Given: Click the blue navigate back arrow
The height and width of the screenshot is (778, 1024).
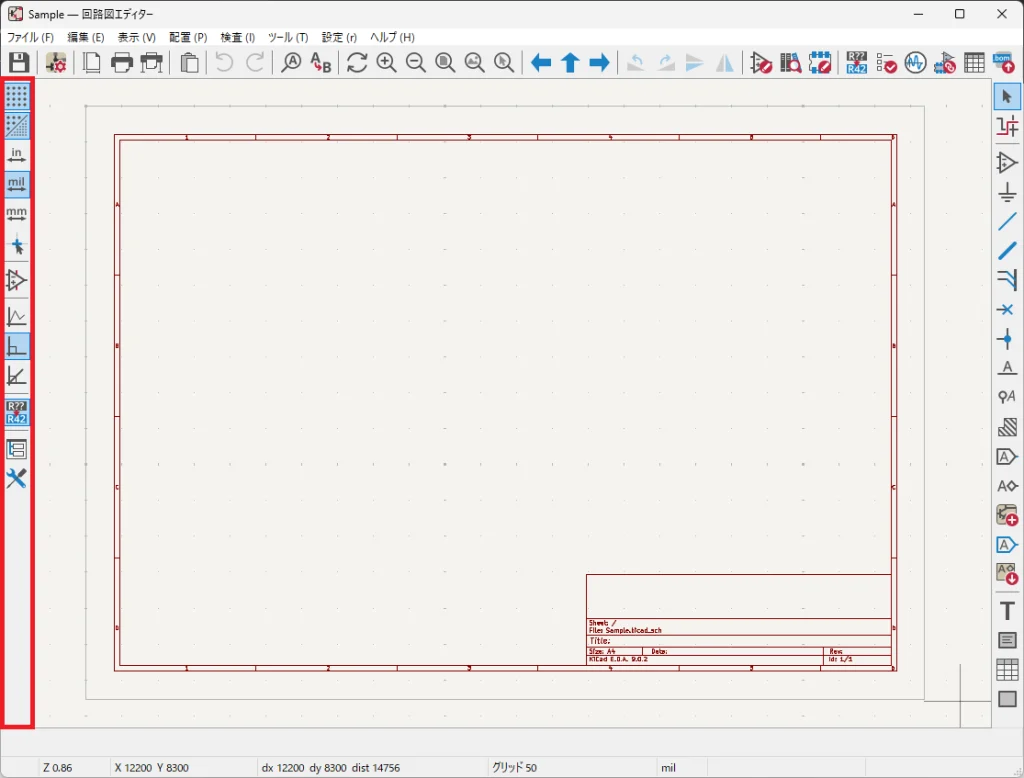Looking at the screenshot, I should [x=541, y=63].
